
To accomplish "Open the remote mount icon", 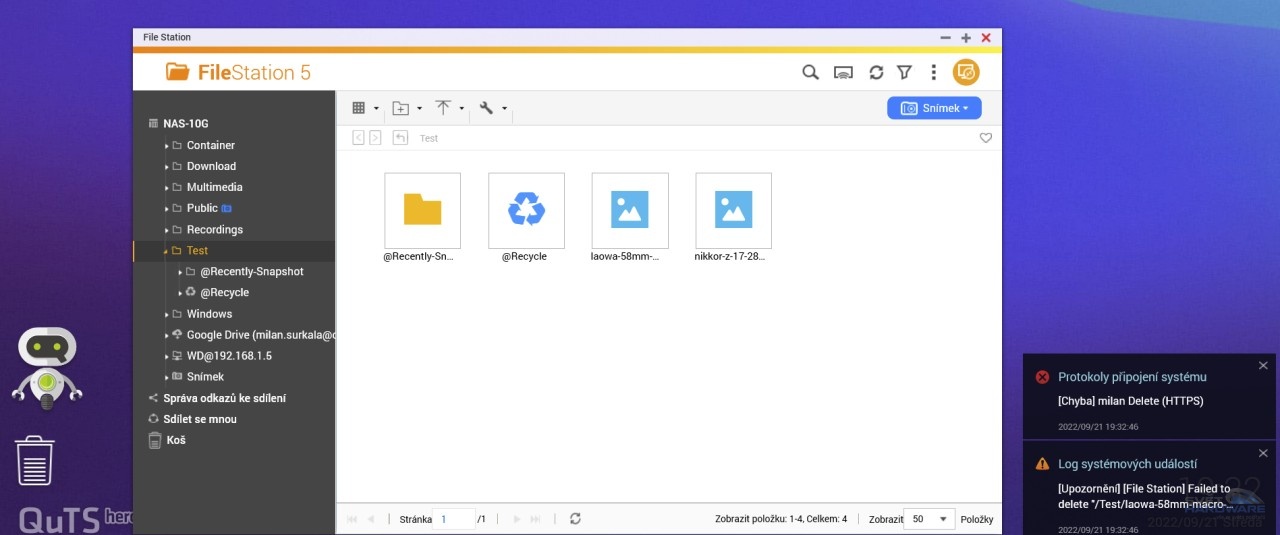I will click(843, 72).
